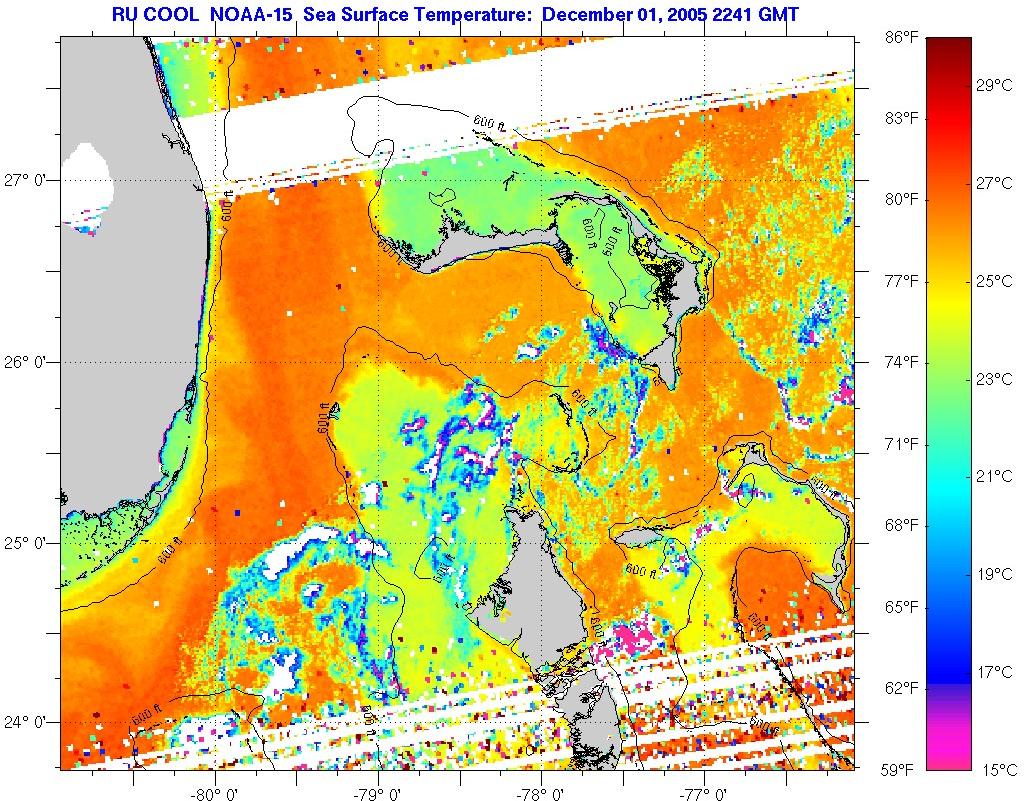
Task: Click the 62°F colorbar label
Action: pyautogui.click(x=902, y=688)
